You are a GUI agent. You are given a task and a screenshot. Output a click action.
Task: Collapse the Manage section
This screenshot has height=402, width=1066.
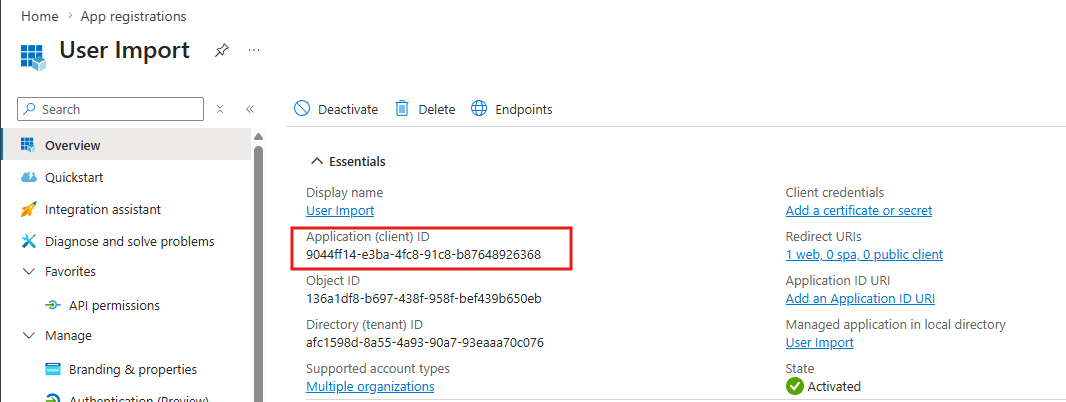tap(29, 335)
